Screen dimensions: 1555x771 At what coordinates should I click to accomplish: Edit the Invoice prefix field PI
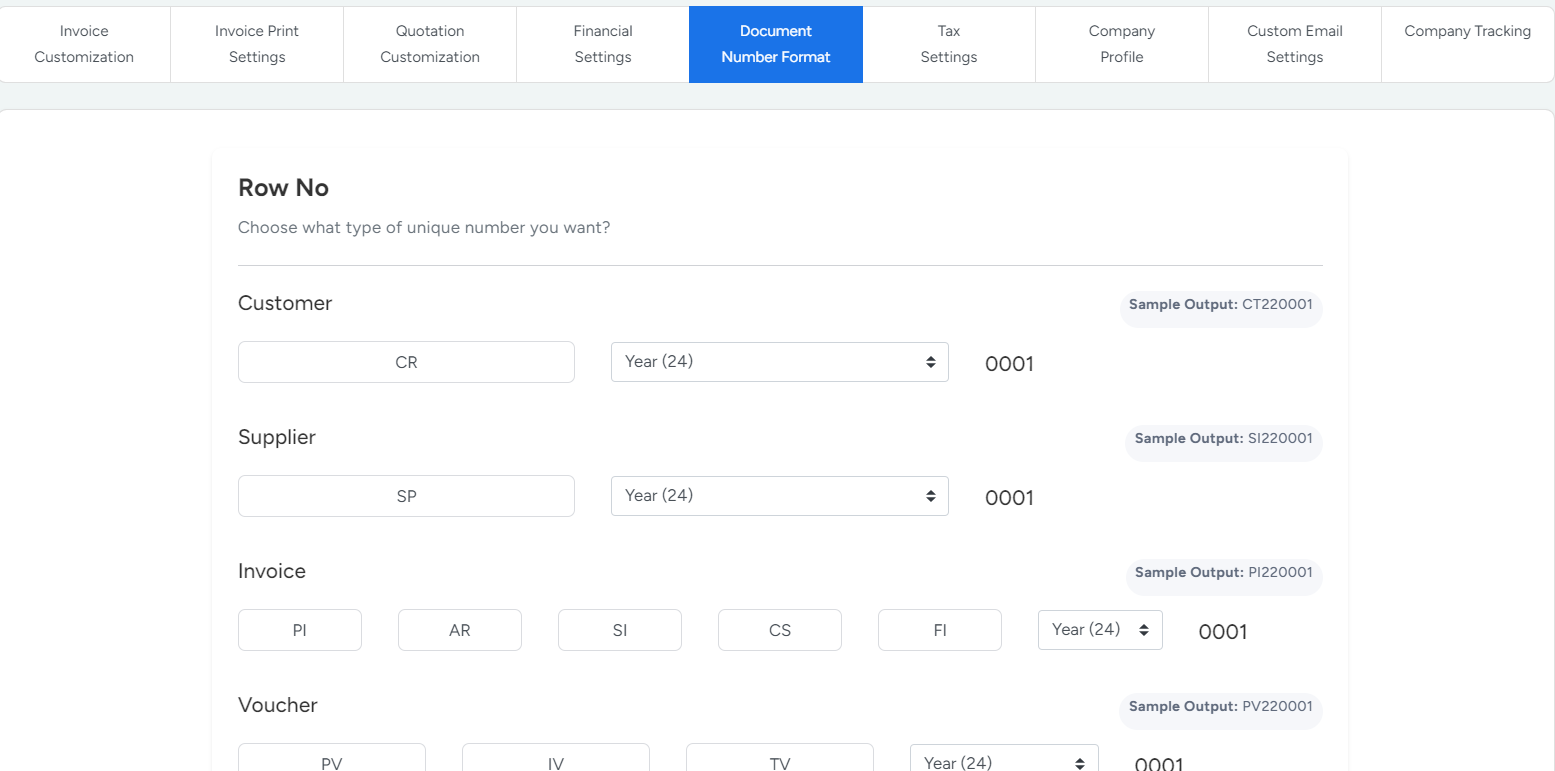(x=300, y=630)
